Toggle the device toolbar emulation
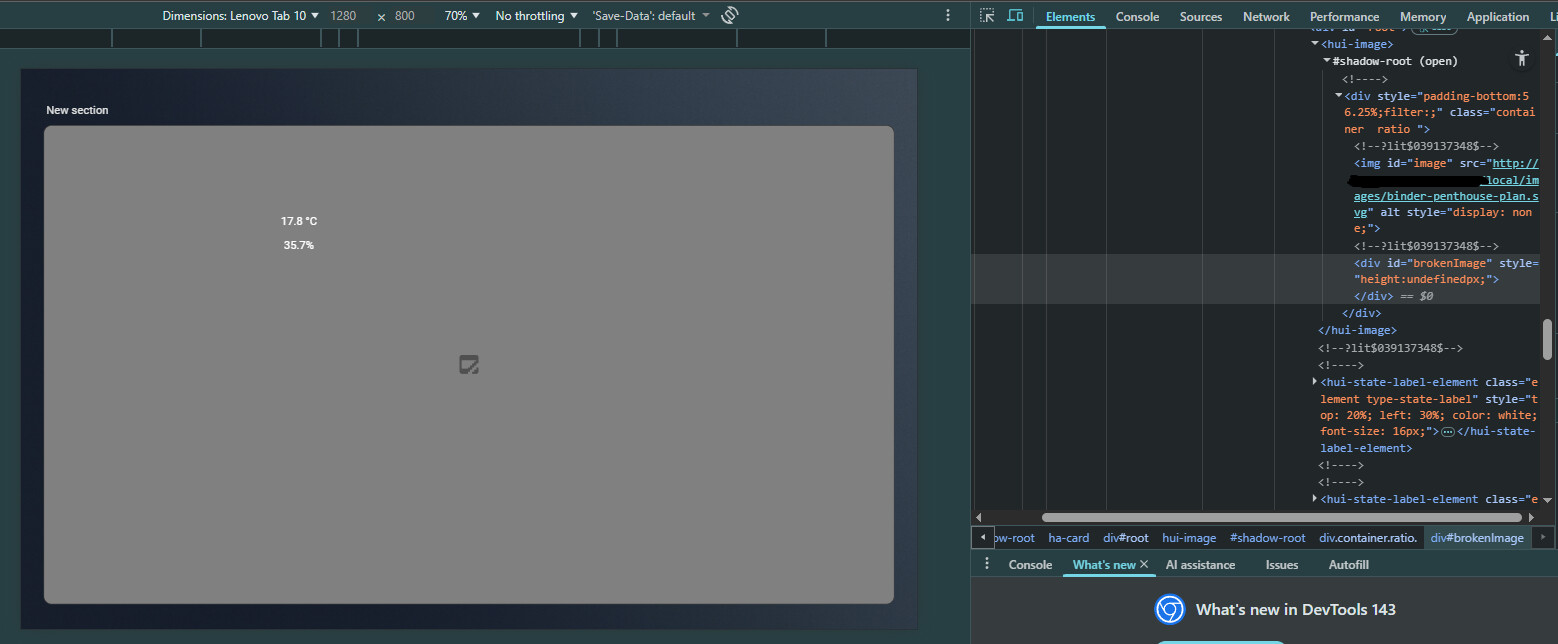Image resolution: width=1558 pixels, height=644 pixels. (x=1015, y=16)
